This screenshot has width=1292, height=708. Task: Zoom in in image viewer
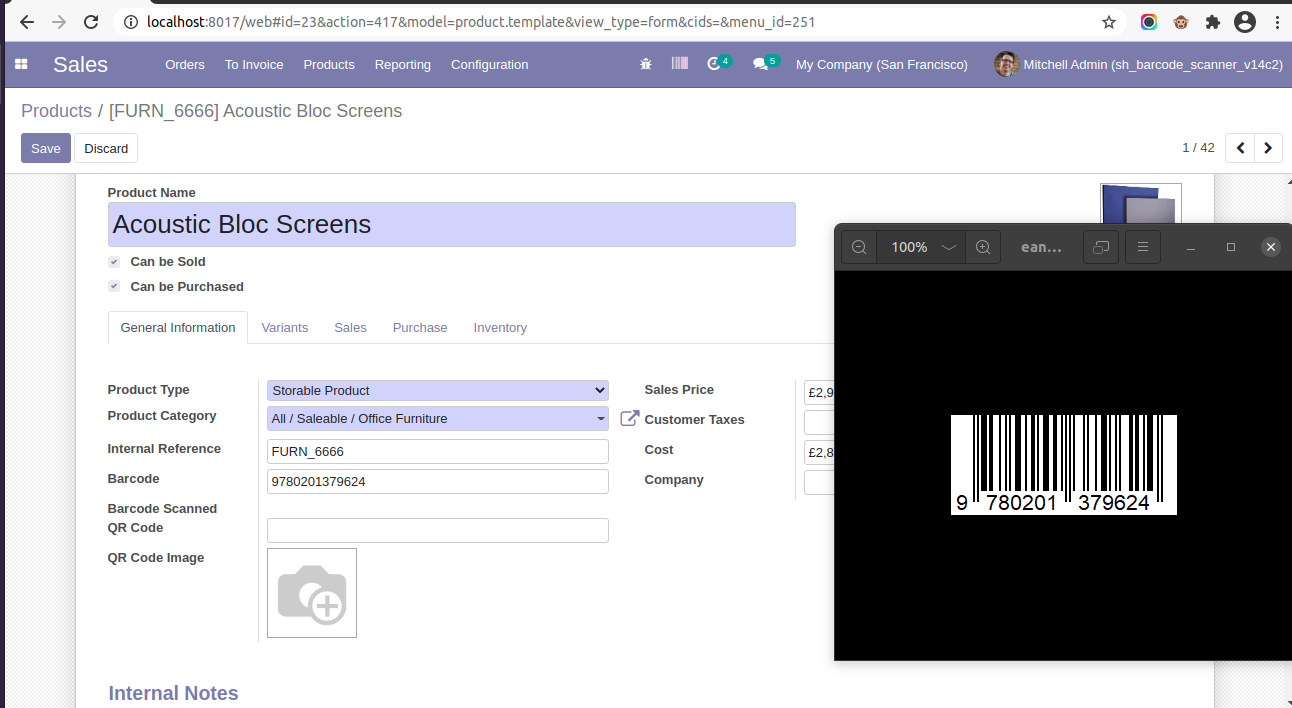pyautogui.click(x=983, y=247)
